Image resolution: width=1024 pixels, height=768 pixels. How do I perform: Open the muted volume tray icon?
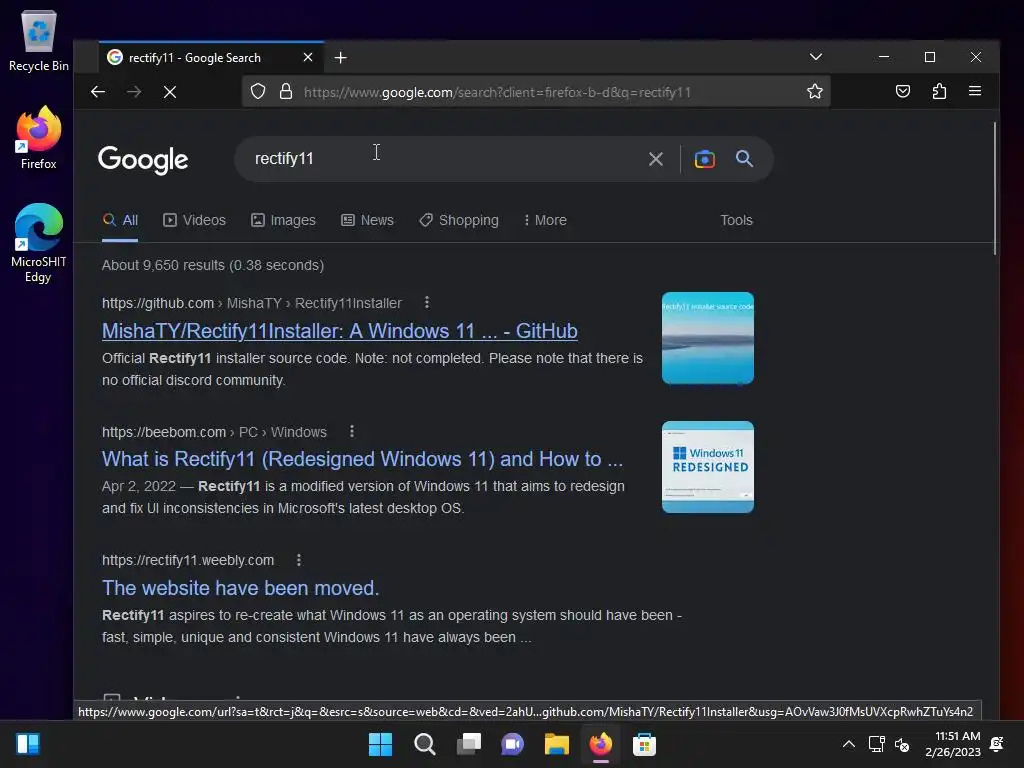tap(903, 744)
